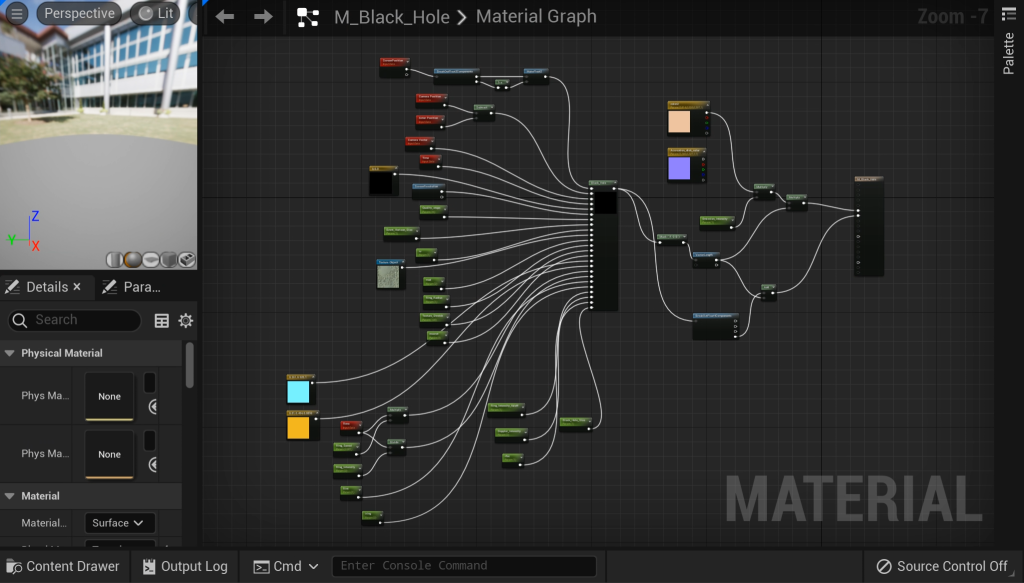Collapse the Physical Material section

[10, 353]
